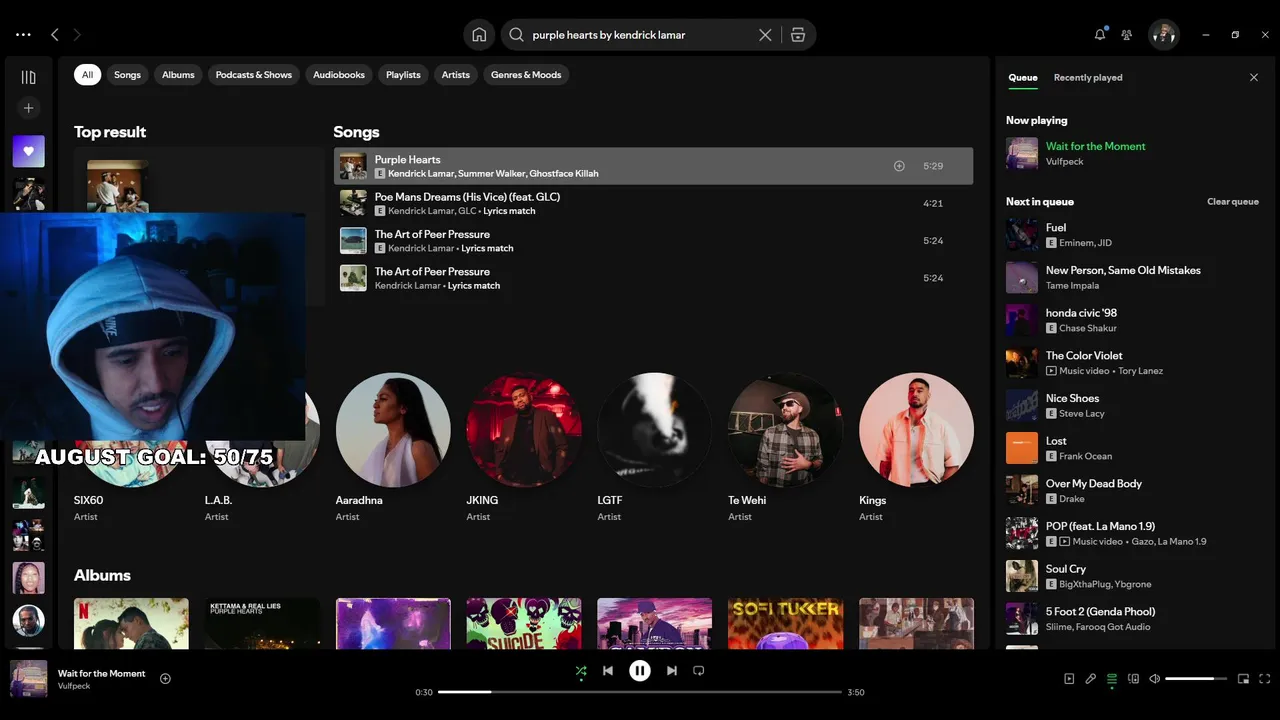Filter results by Playlists

point(403,75)
